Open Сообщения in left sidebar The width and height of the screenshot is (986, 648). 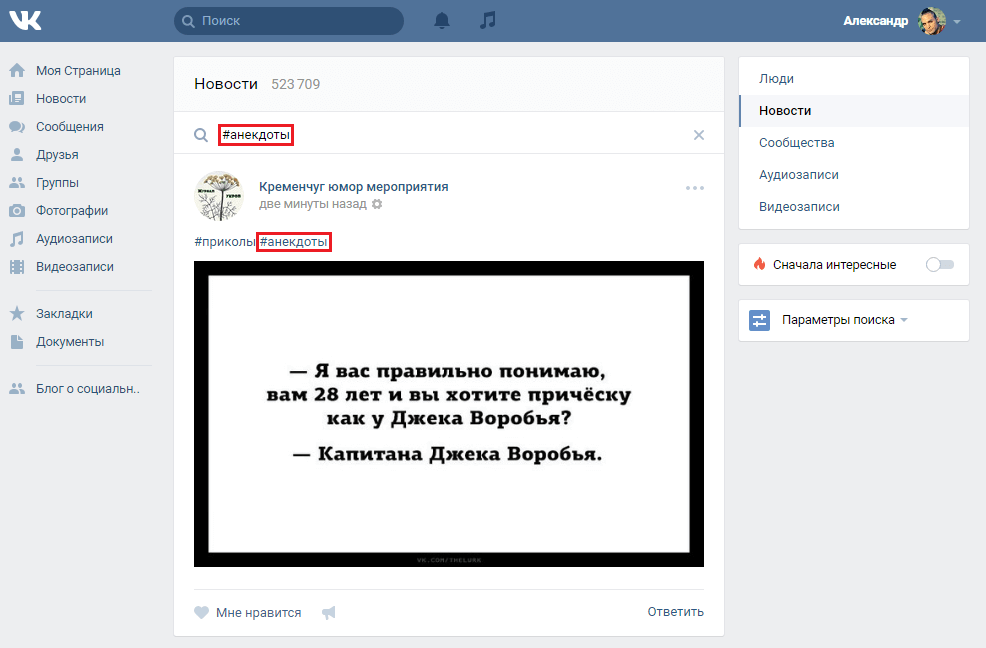click(69, 127)
